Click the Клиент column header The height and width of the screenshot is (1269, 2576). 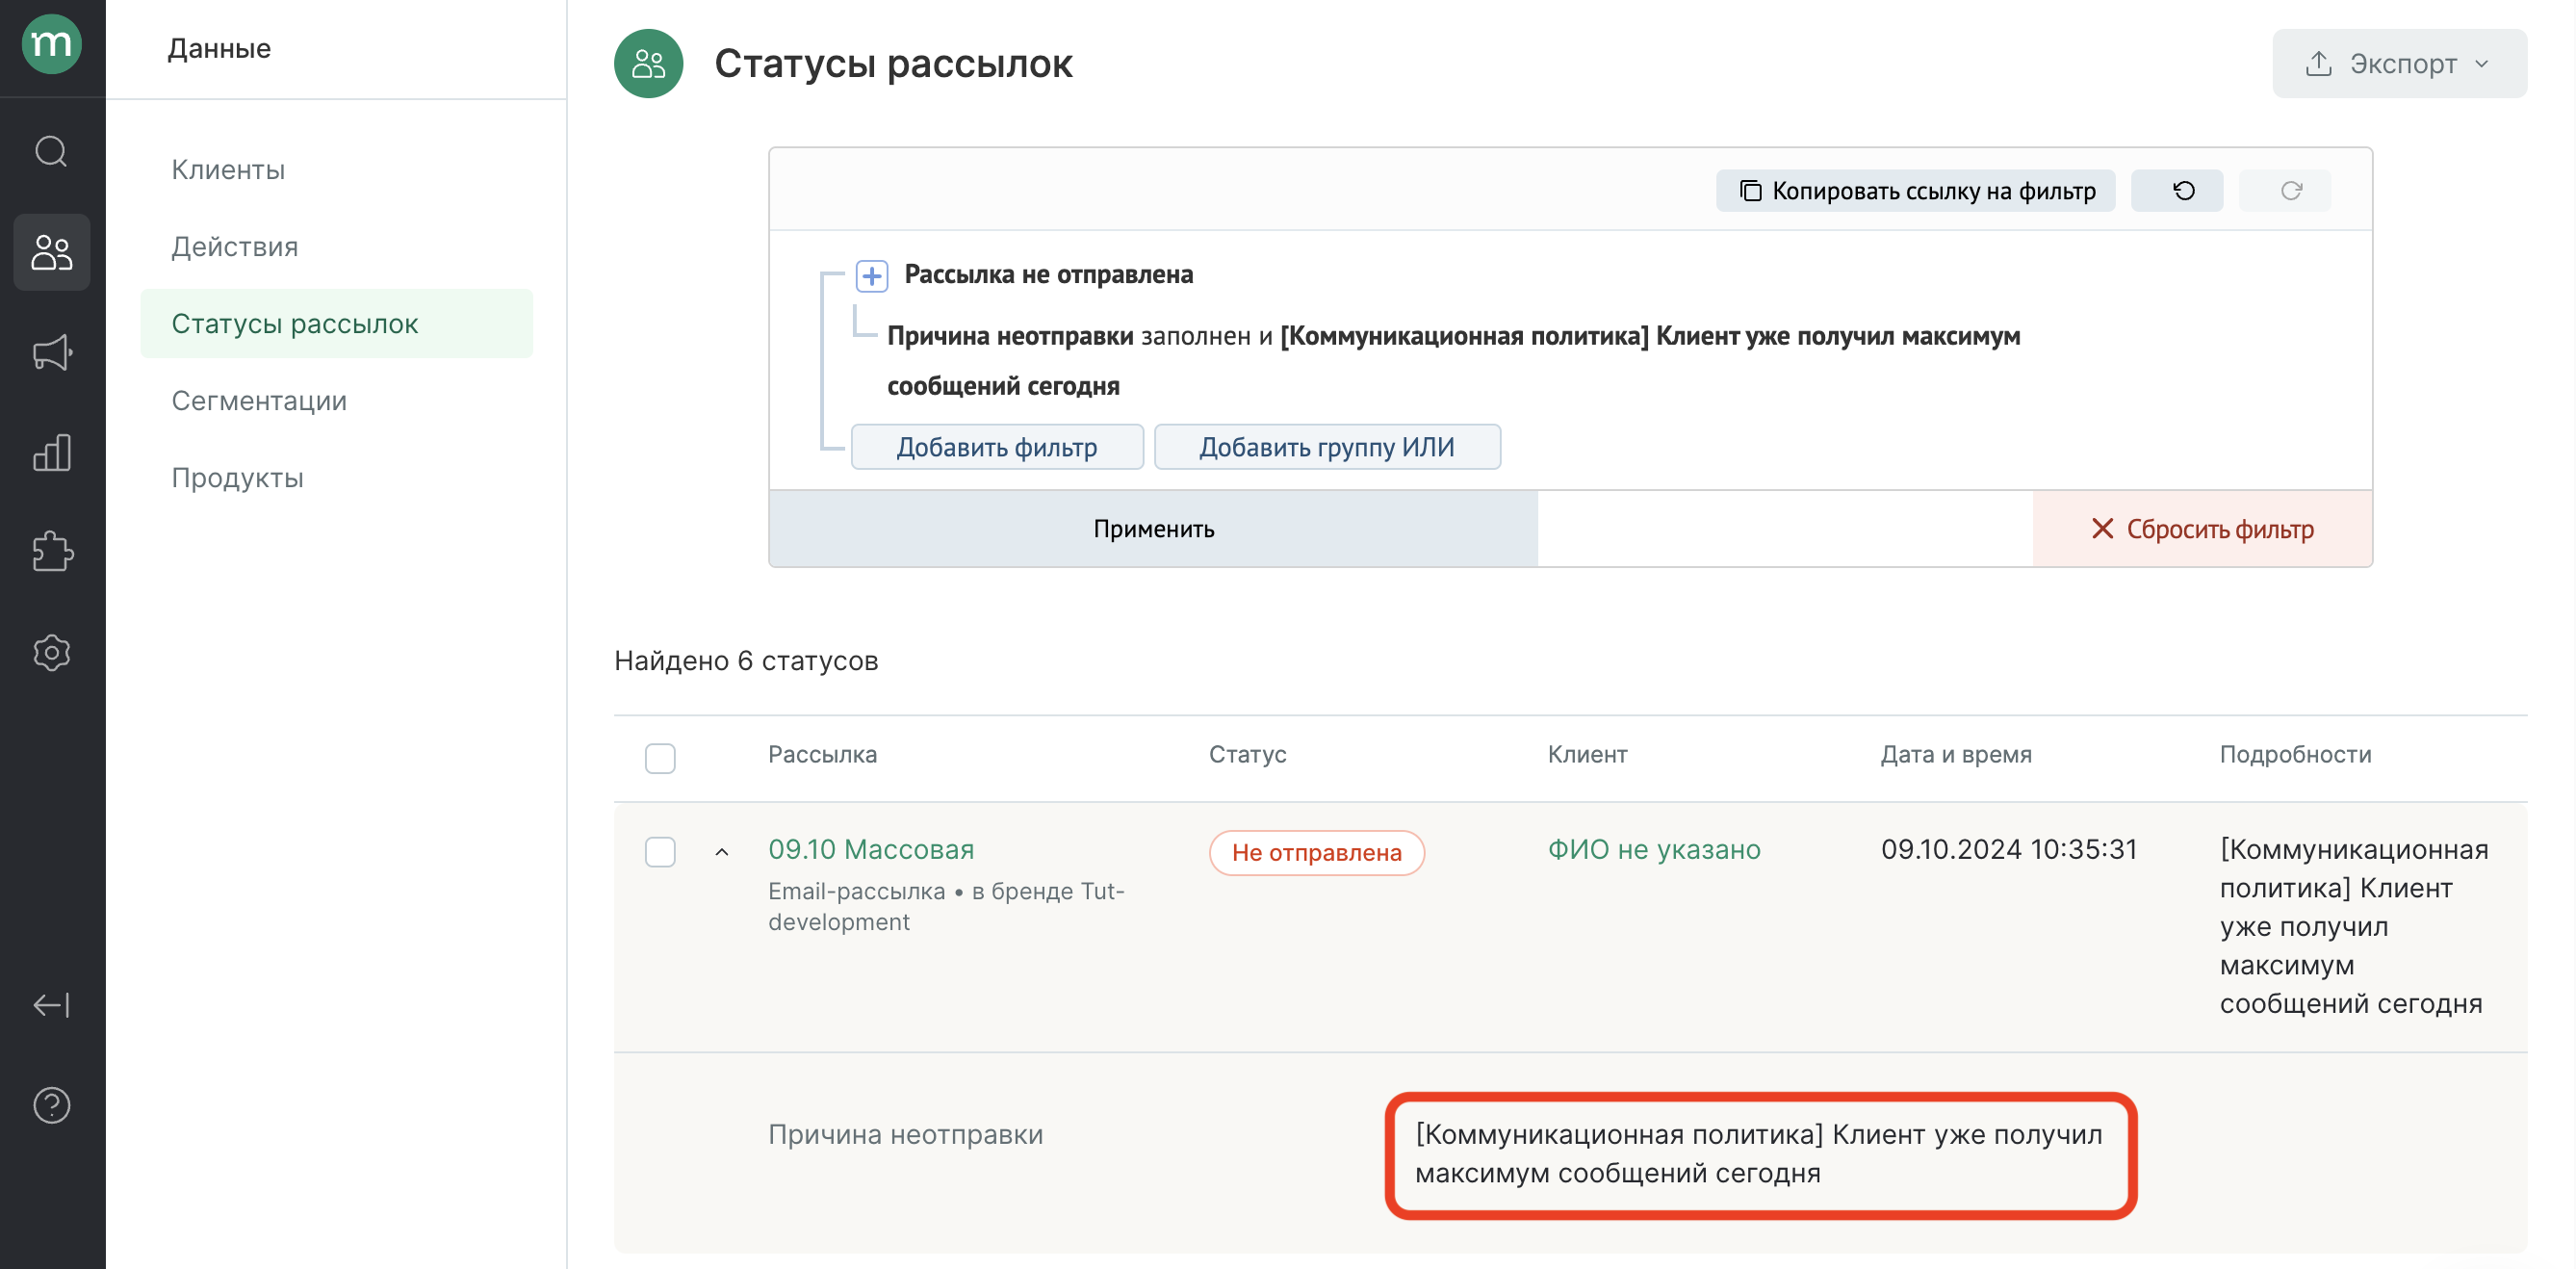point(1587,754)
